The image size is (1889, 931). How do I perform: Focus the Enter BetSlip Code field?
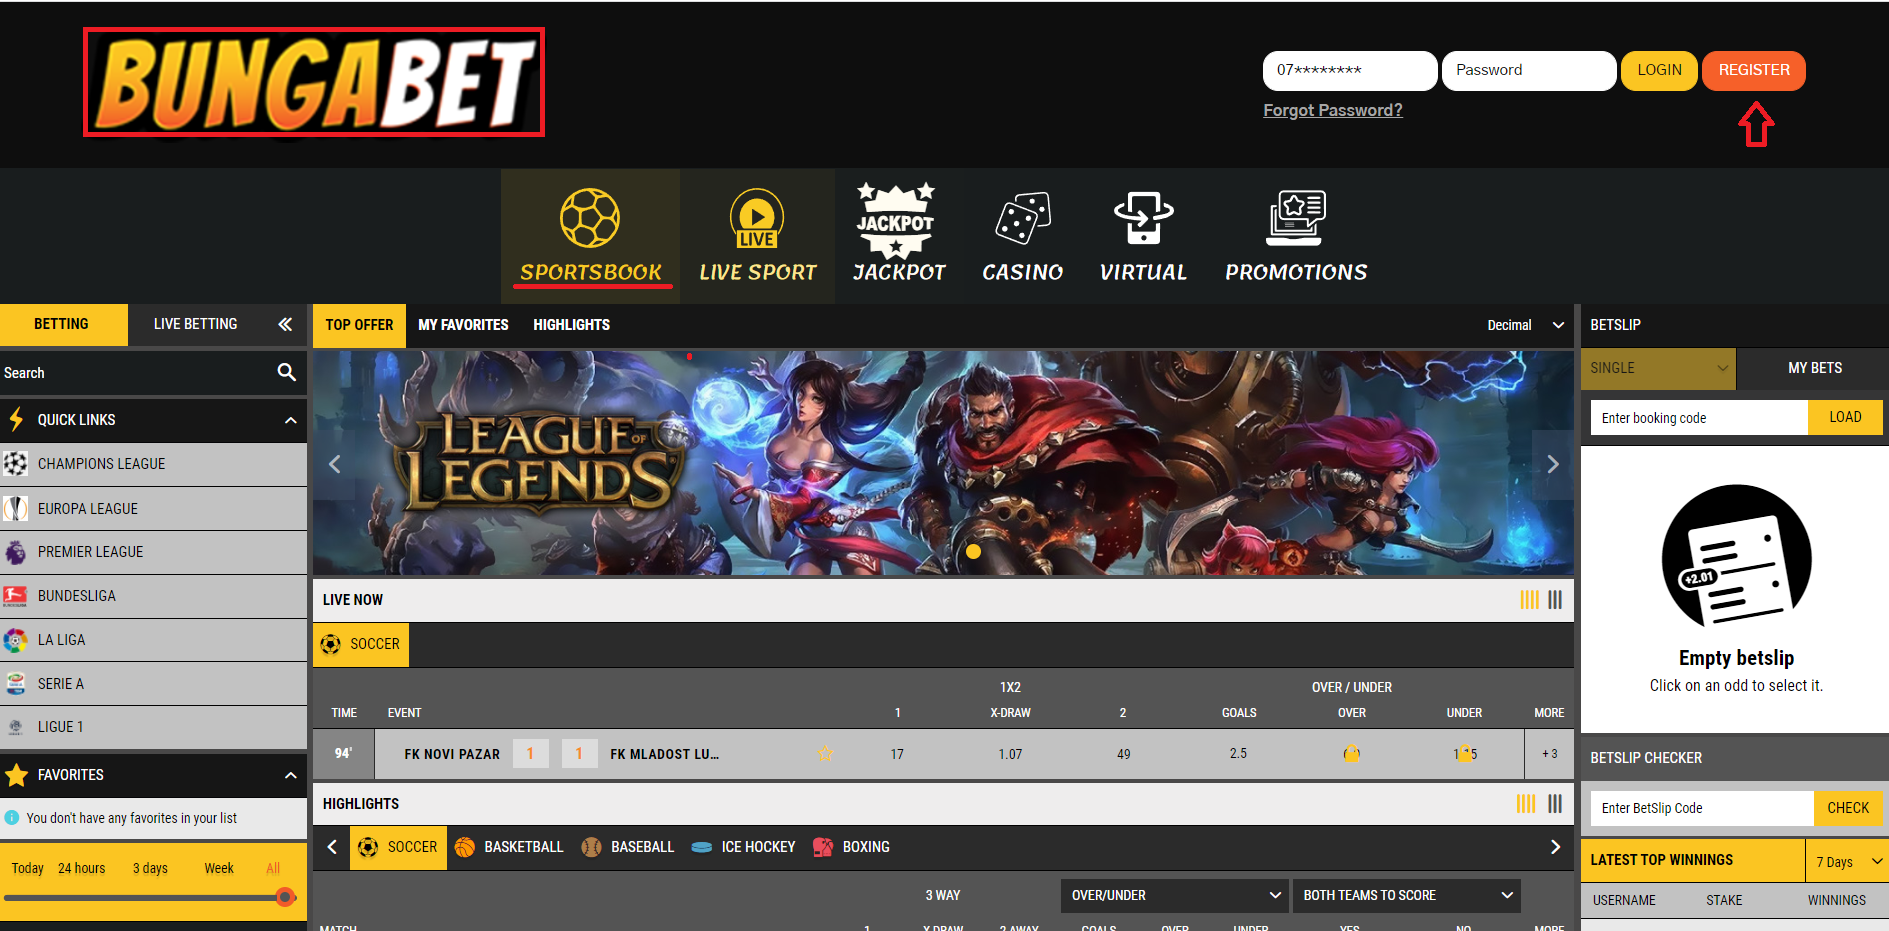point(1702,808)
